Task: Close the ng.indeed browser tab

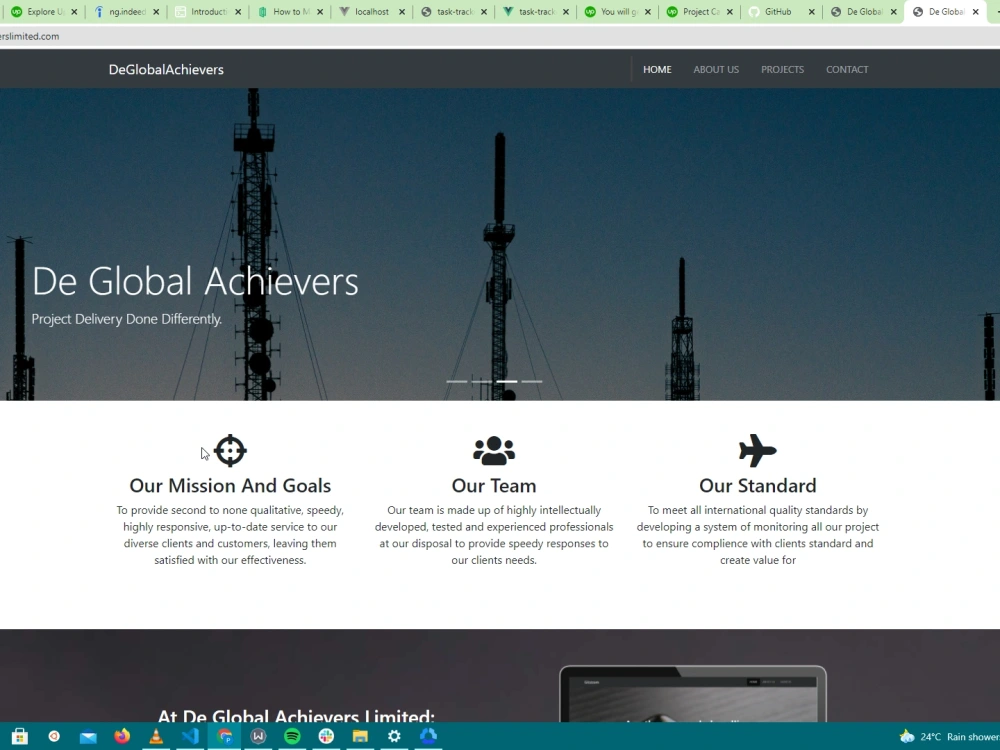Action: point(156,11)
